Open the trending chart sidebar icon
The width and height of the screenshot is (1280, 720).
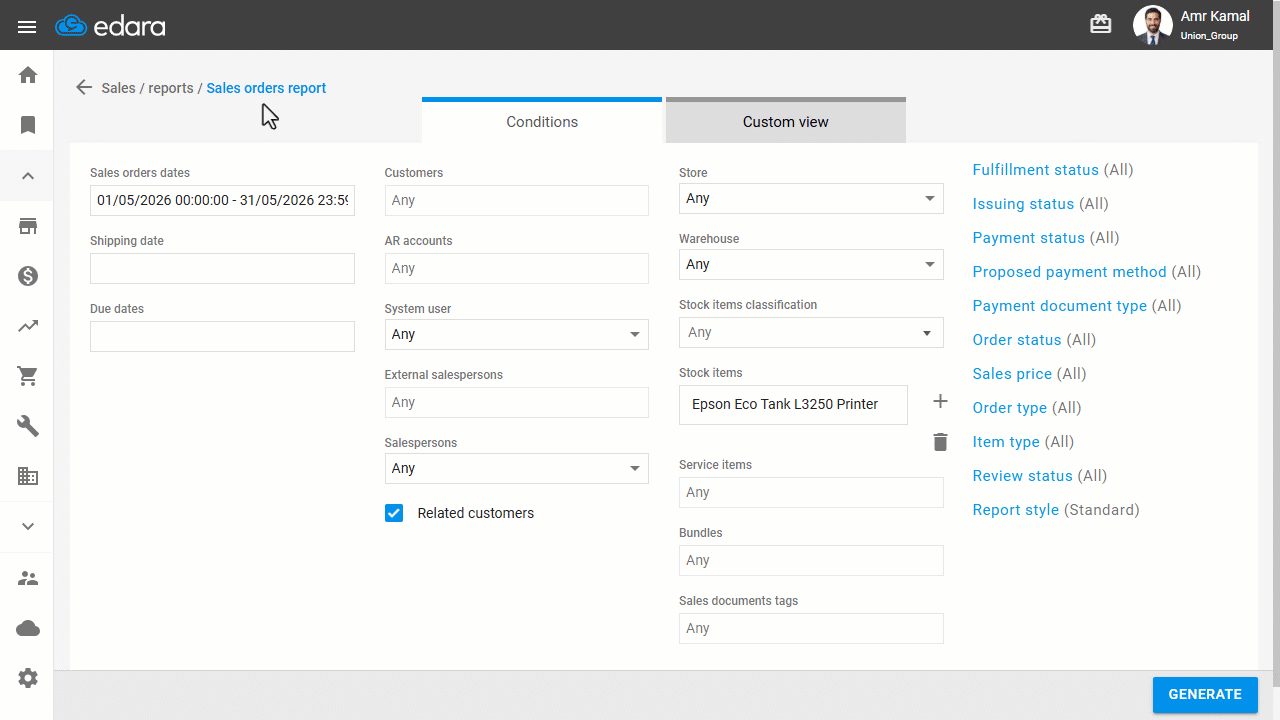[28, 326]
